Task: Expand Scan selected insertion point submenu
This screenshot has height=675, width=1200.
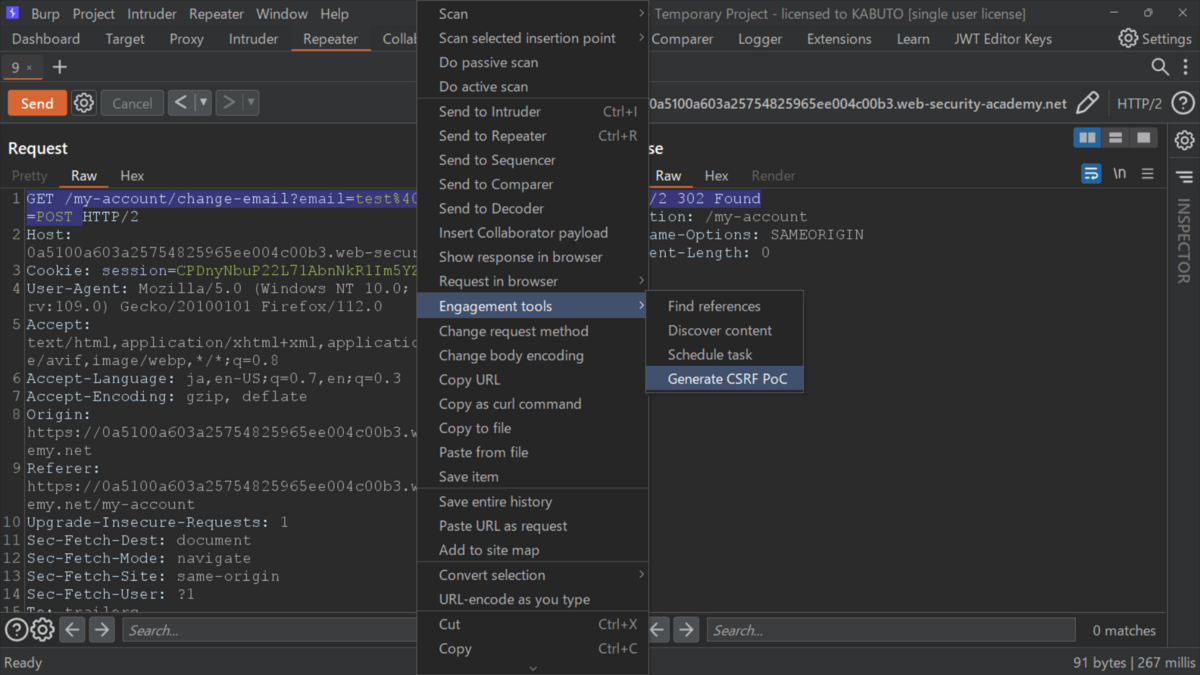Action: click(641, 38)
